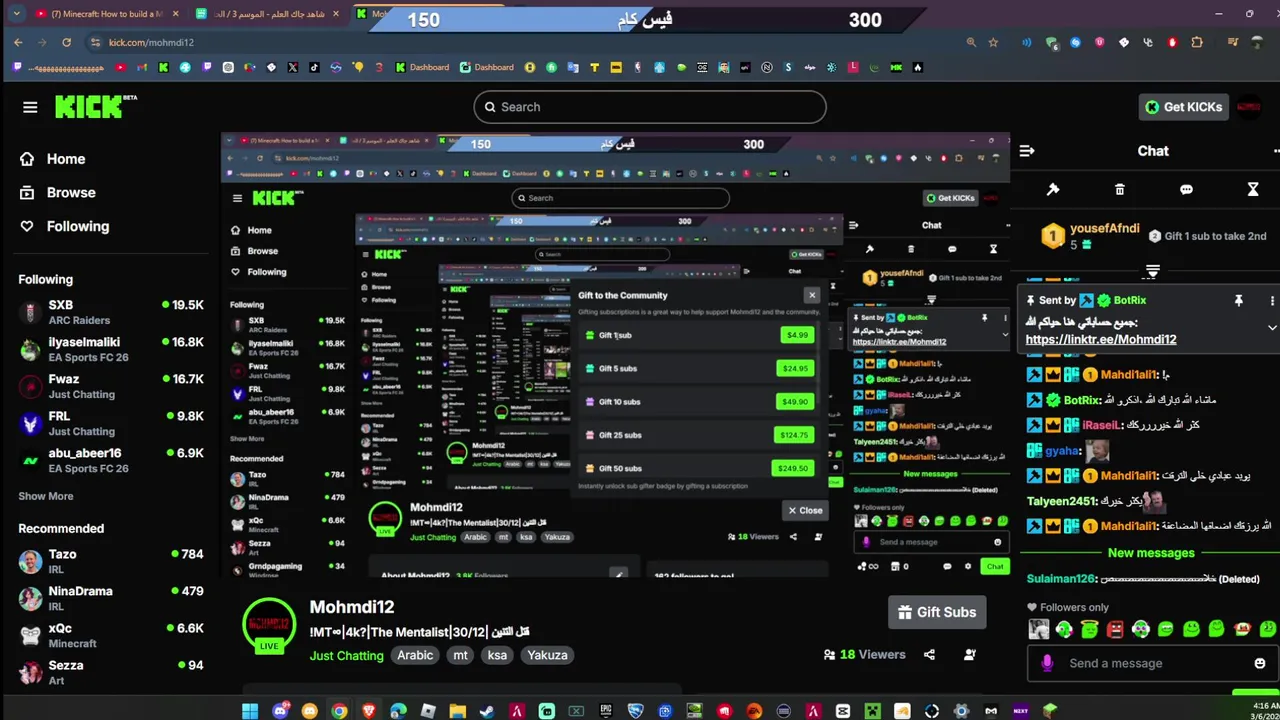Open NinaDrama recommended channel
Image resolution: width=1280 pixels, height=720 pixels.
point(111,598)
